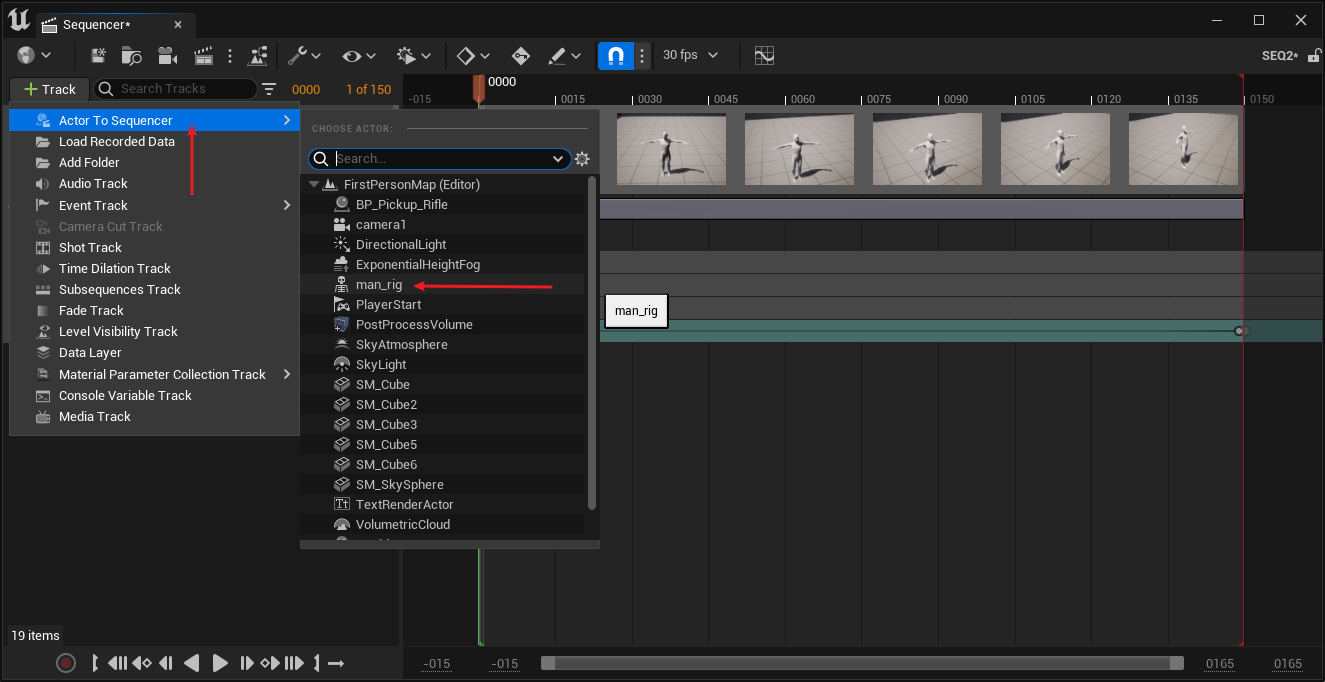This screenshot has height=682, width=1325.
Task: Toggle the auto-key diamond-key button
Action: [x=521, y=56]
